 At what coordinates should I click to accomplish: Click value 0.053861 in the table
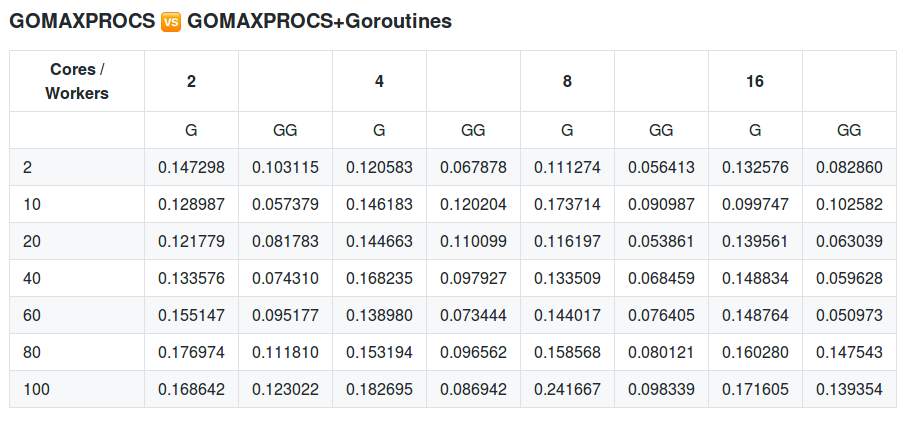click(661, 241)
